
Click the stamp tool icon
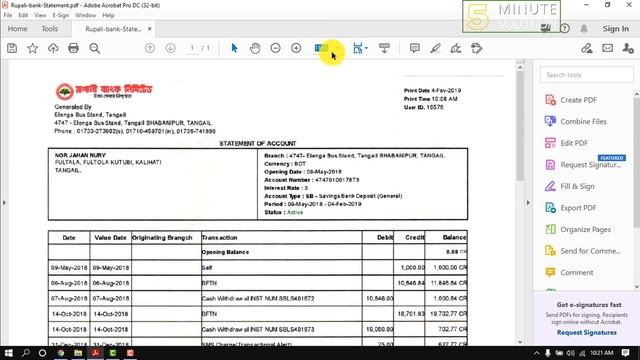(x=476, y=48)
